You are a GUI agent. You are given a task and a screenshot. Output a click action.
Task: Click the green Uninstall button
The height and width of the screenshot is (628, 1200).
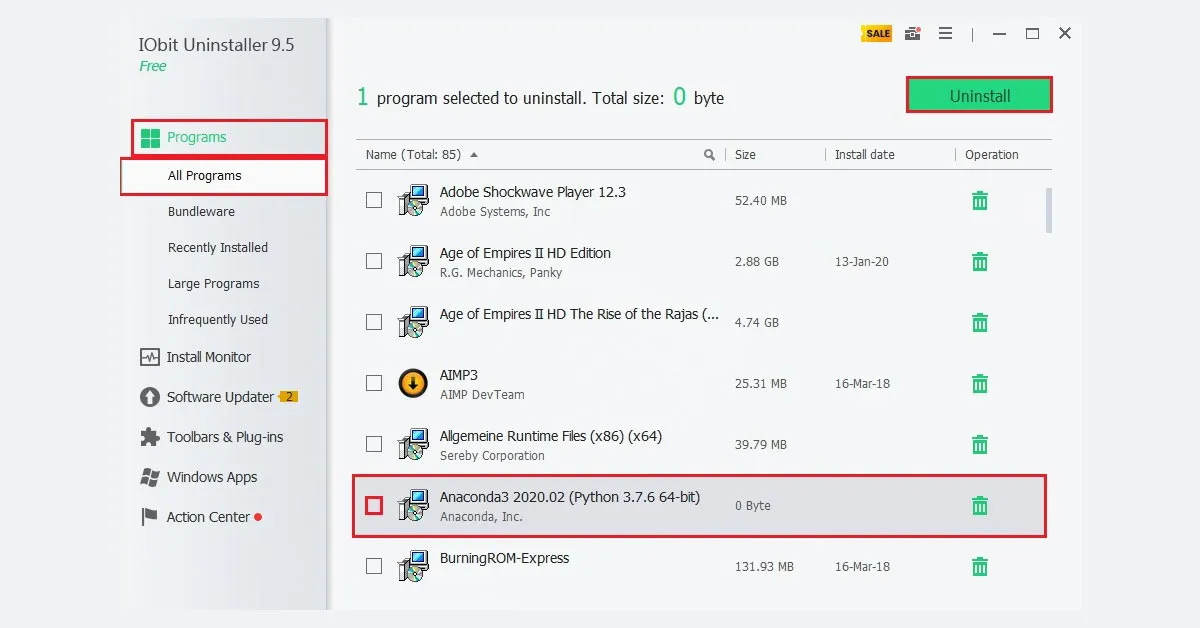979,94
